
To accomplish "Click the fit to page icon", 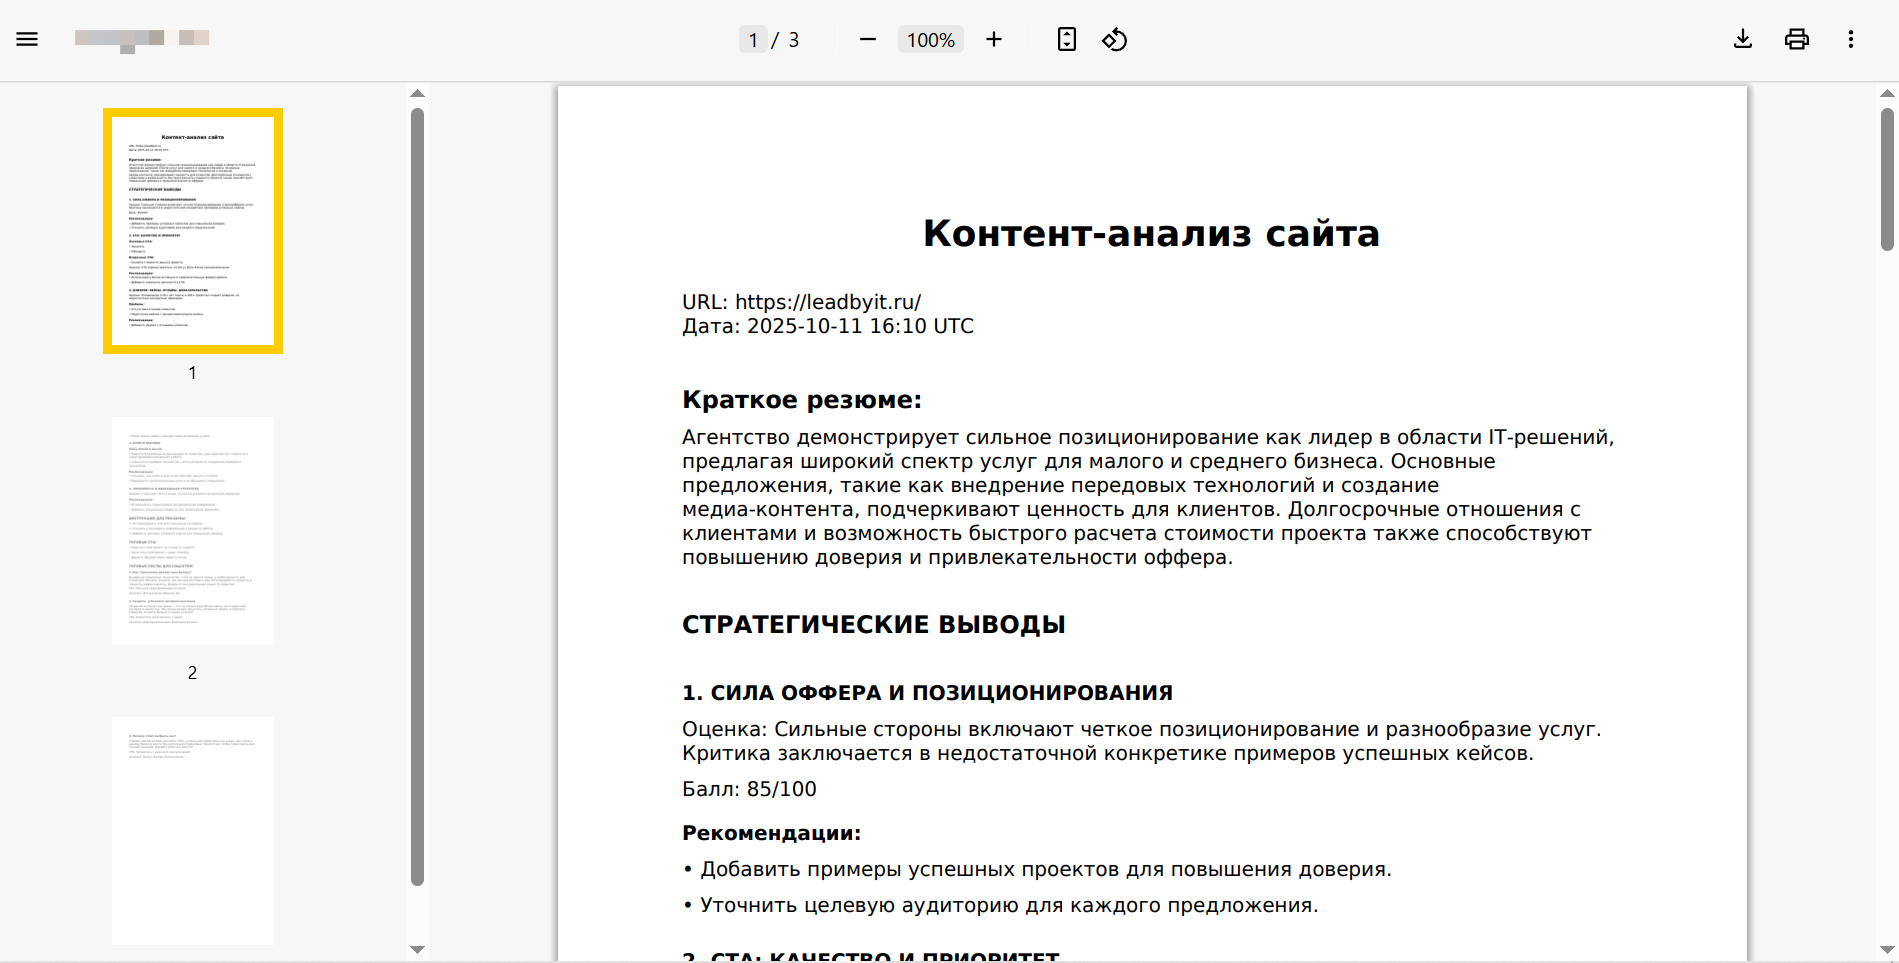I will [x=1067, y=39].
